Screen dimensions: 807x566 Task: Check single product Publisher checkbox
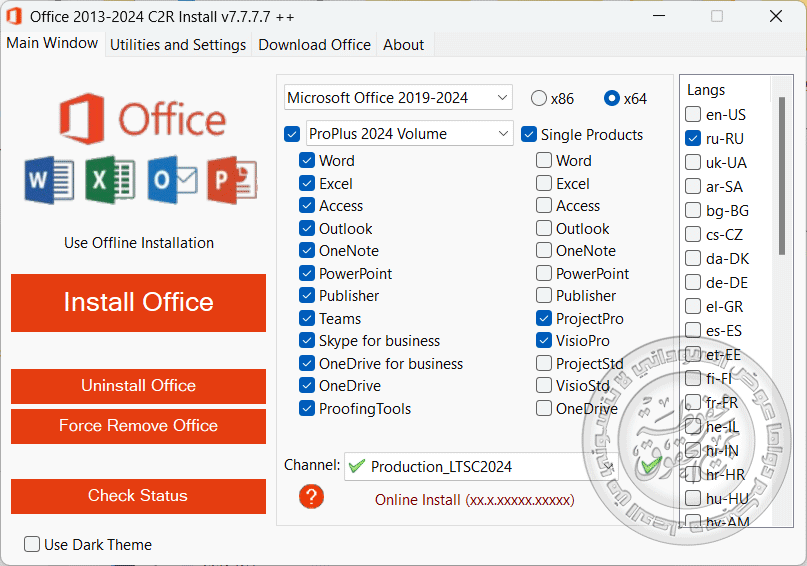544,295
